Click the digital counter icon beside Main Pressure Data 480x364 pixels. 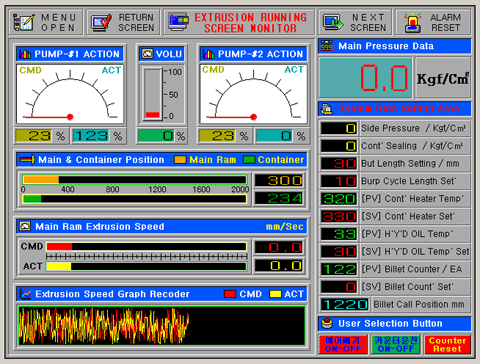[327, 46]
